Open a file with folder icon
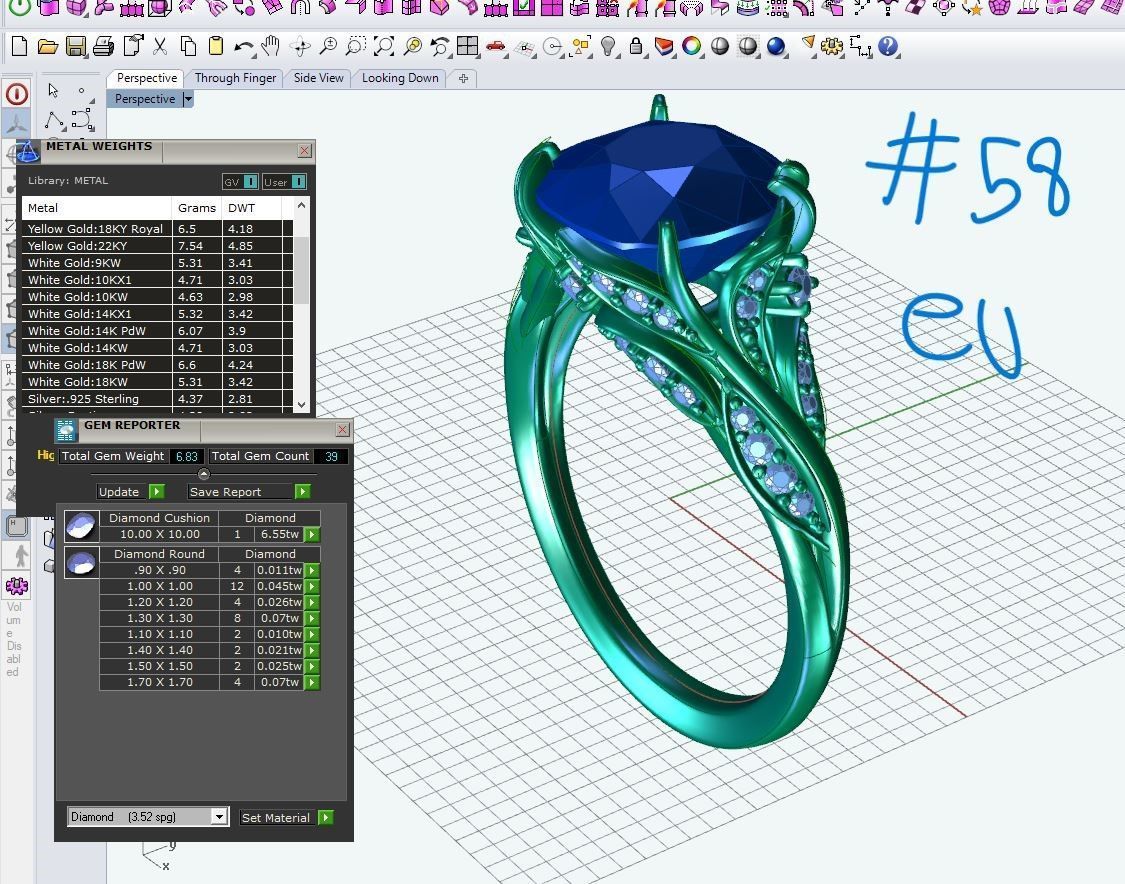Screen dimensions: 1125x884 [x=47, y=47]
